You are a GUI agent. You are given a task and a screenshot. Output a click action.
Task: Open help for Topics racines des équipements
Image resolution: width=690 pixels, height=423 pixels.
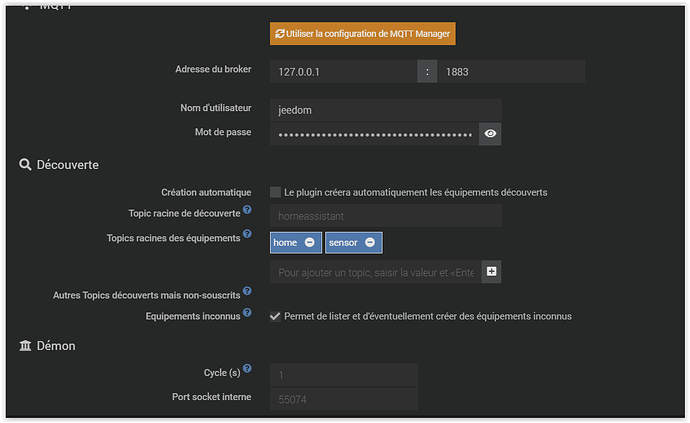pos(247,235)
